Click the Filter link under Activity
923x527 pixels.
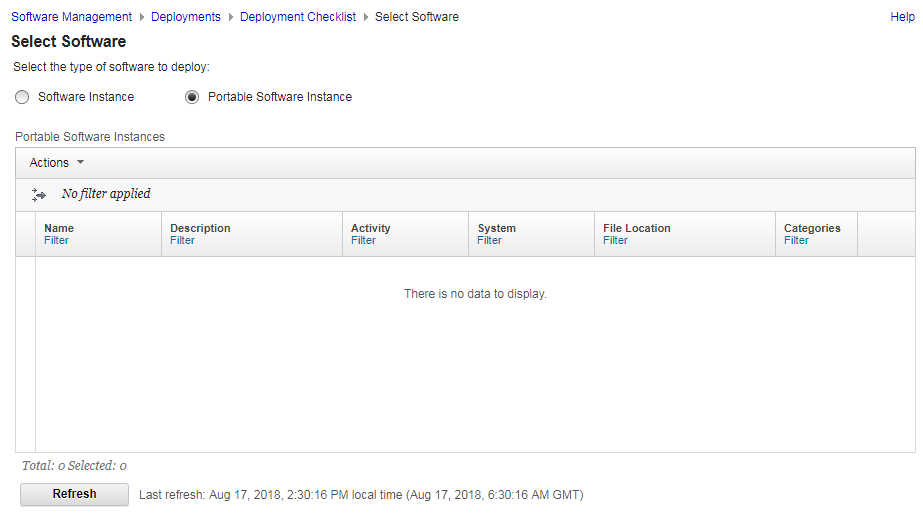click(x=364, y=241)
